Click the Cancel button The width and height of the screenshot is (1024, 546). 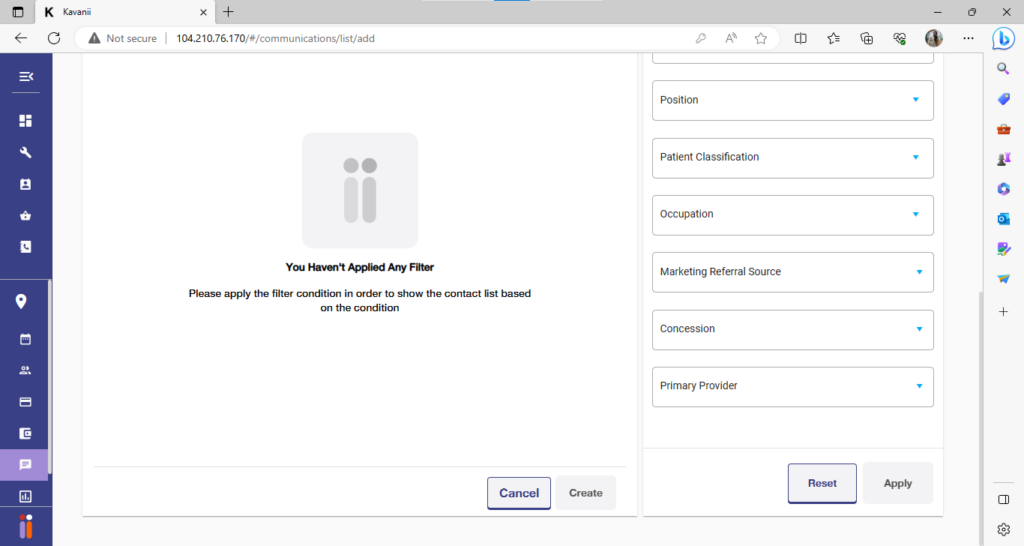pyautogui.click(x=519, y=493)
